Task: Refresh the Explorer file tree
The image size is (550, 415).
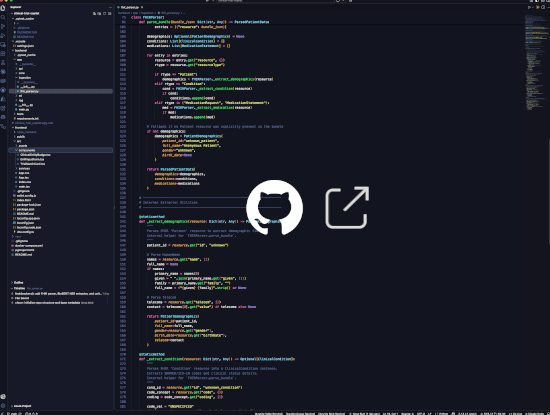Action: pos(105,13)
